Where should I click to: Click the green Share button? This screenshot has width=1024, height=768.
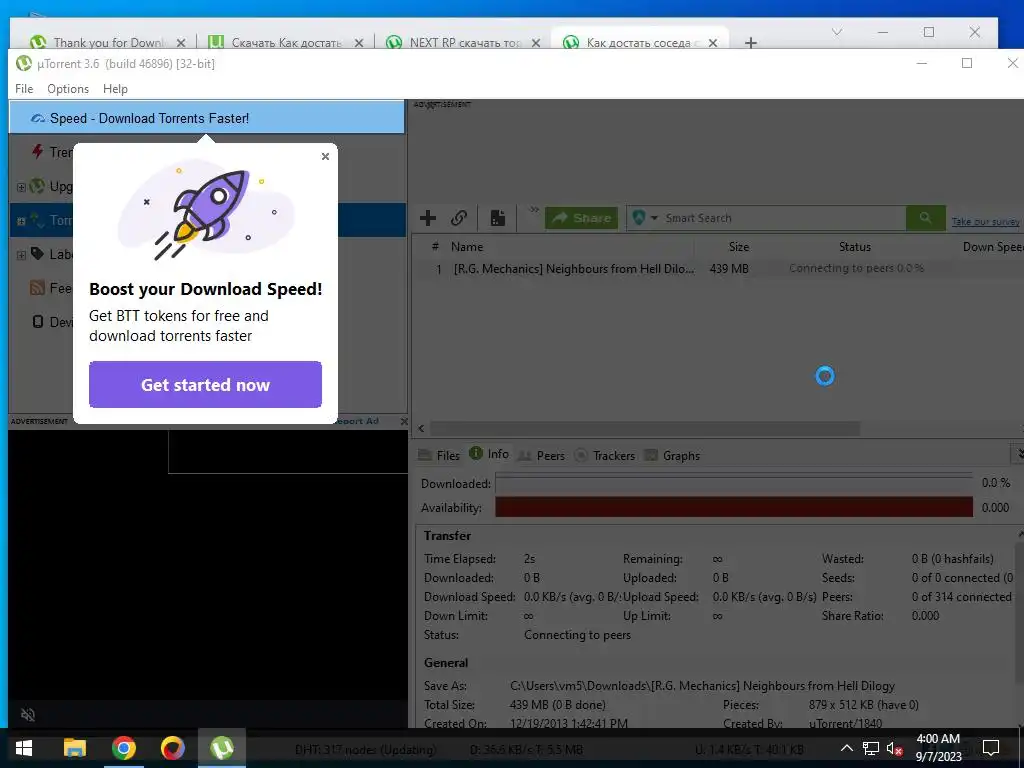click(581, 218)
